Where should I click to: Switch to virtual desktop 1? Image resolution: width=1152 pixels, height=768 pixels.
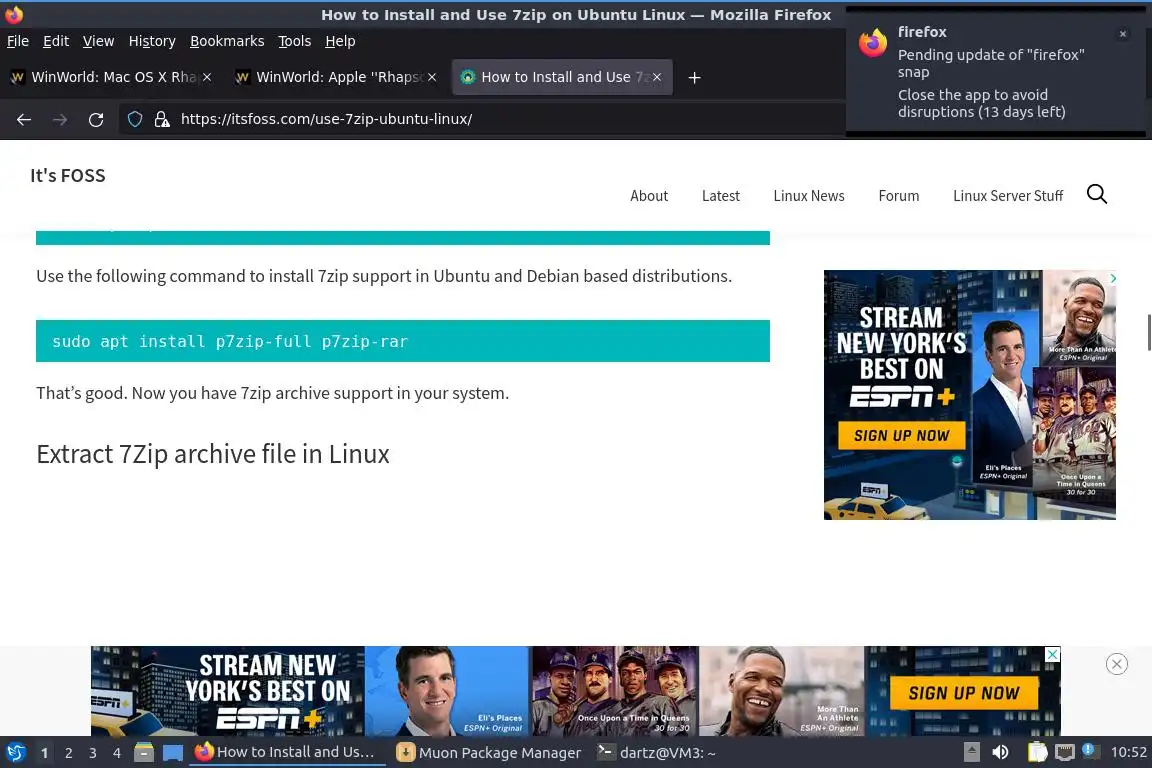44,753
